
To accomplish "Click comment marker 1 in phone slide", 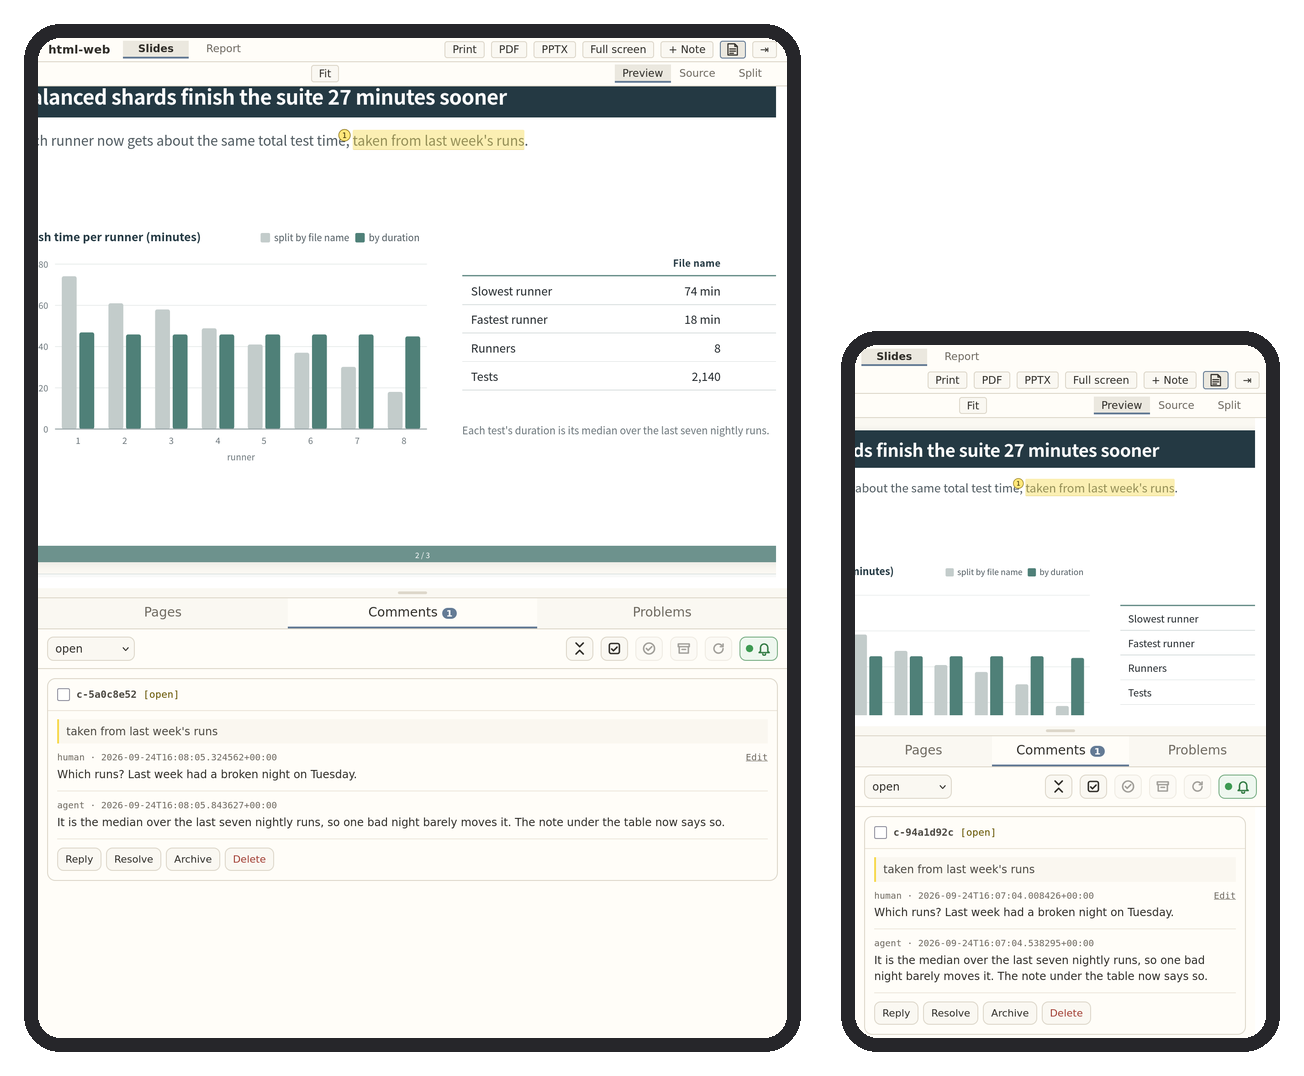I will [1018, 484].
